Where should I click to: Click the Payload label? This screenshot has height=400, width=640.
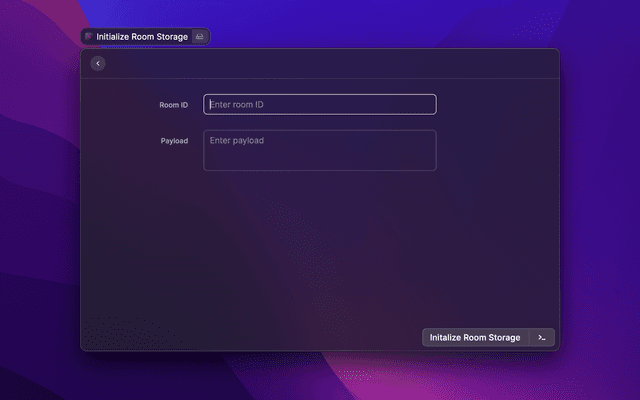(174, 141)
